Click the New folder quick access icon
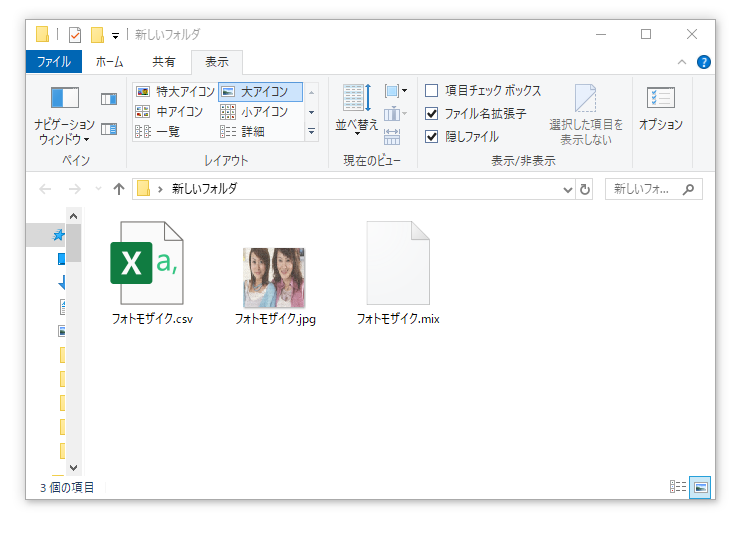This screenshot has height=535, width=740. pyautogui.click(x=98, y=34)
